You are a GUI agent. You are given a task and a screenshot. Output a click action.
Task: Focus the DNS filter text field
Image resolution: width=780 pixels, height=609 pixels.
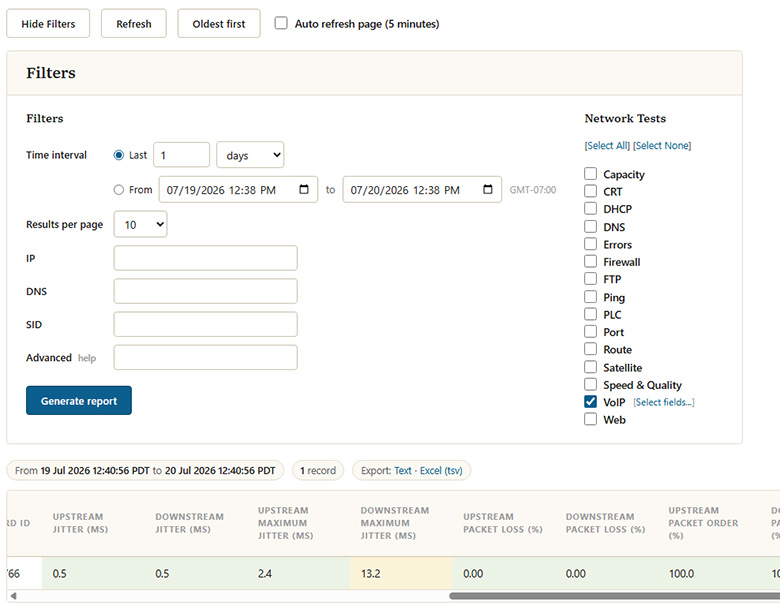(205, 291)
